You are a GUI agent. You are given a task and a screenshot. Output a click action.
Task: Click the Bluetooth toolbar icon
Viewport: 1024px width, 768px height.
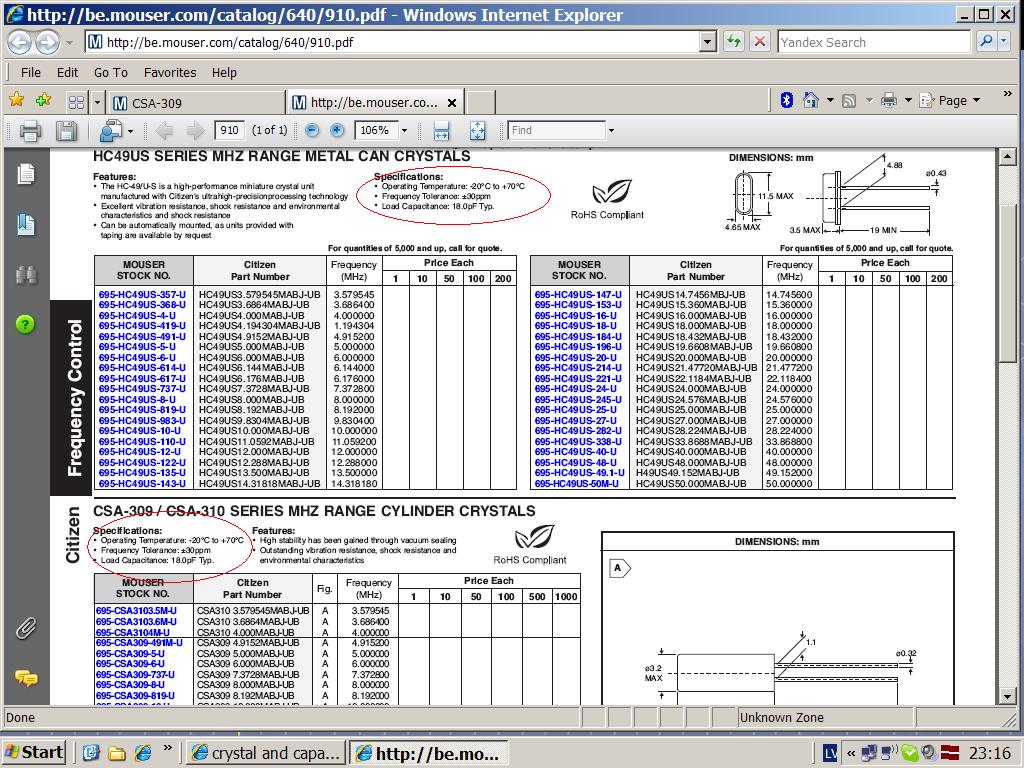[786, 101]
